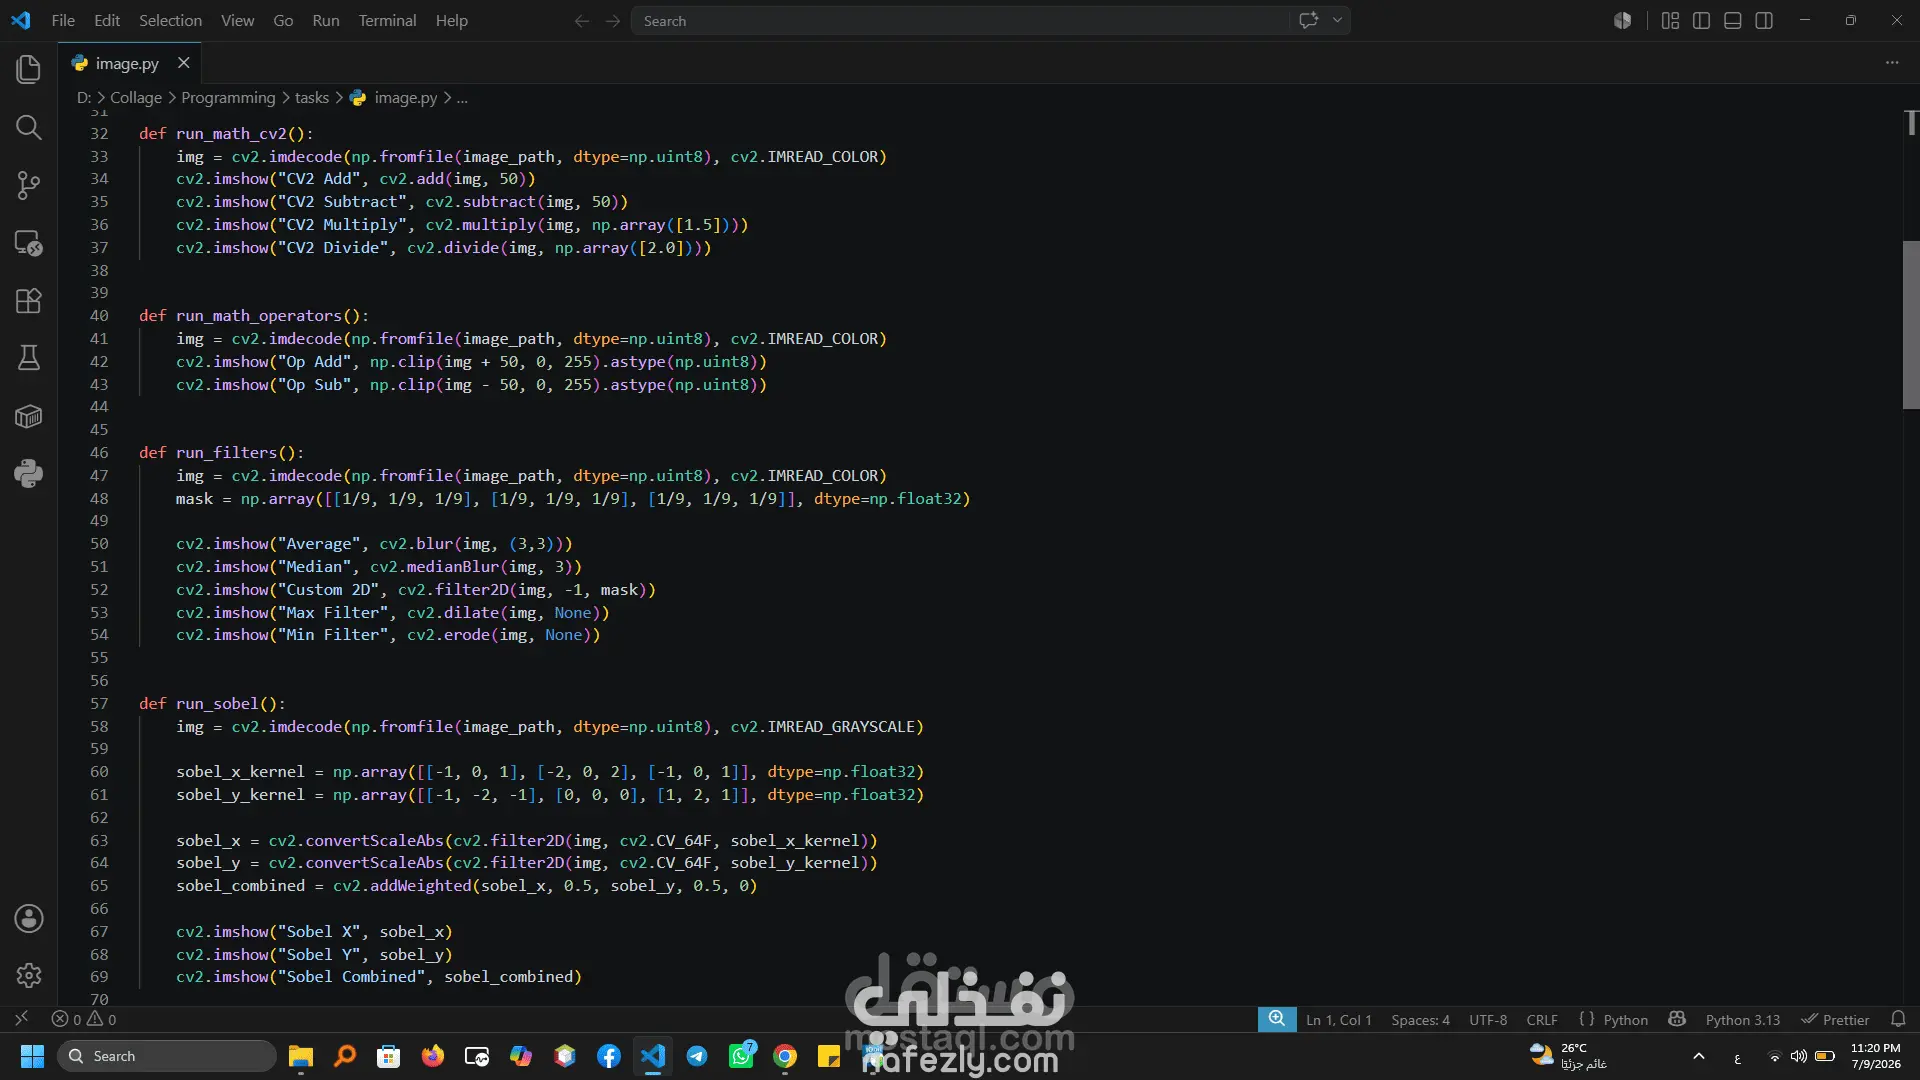This screenshot has height=1080, width=1920.
Task: Click the vertical editor scrollbar thumb
Action: pyautogui.click(x=1911, y=325)
